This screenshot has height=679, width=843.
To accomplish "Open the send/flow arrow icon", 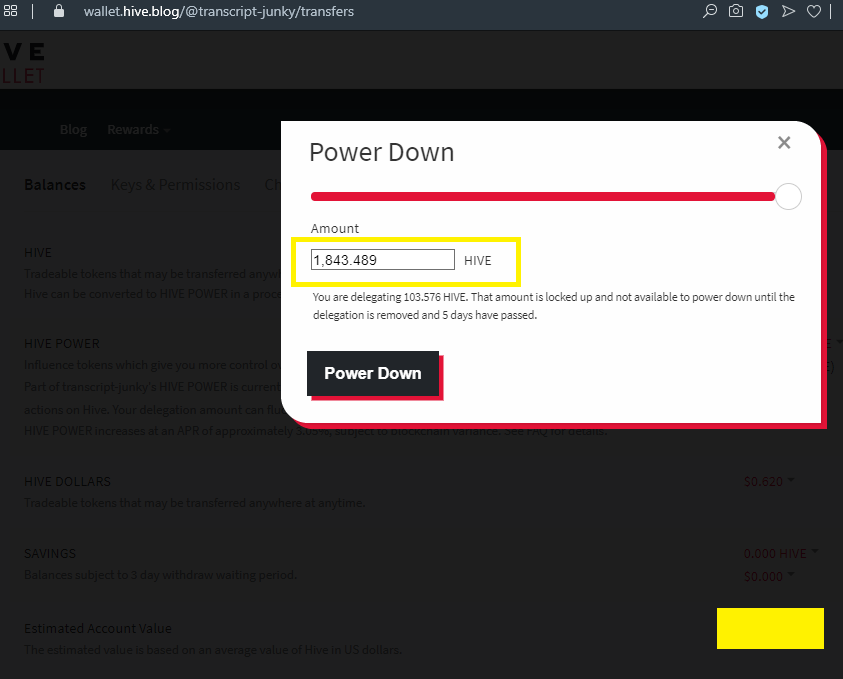I will [788, 11].
